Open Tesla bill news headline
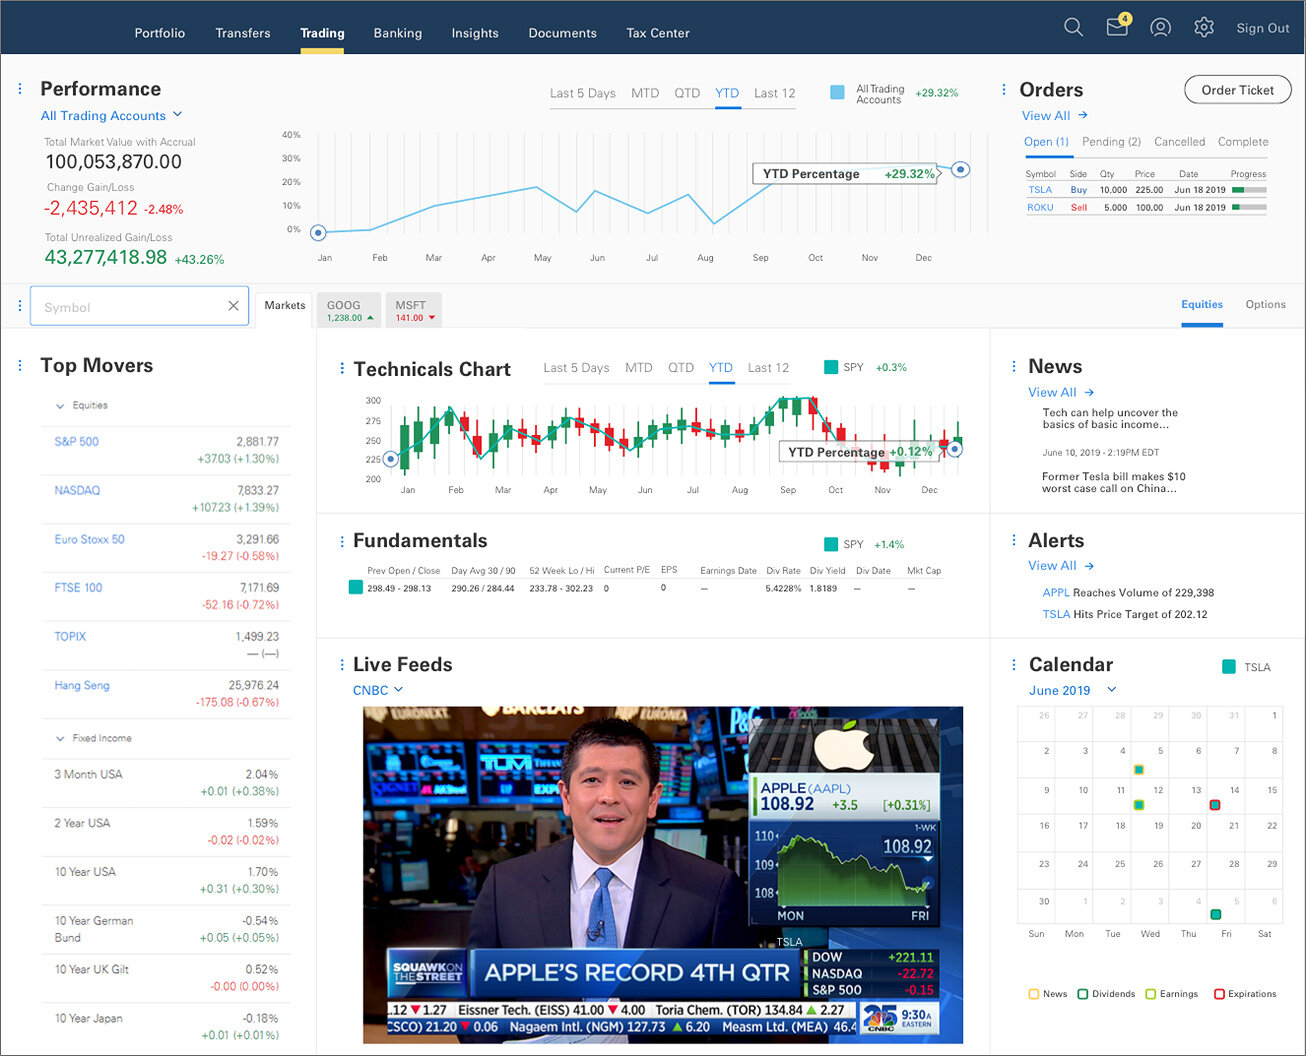Image resolution: width=1306 pixels, height=1056 pixels. [1113, 483]
